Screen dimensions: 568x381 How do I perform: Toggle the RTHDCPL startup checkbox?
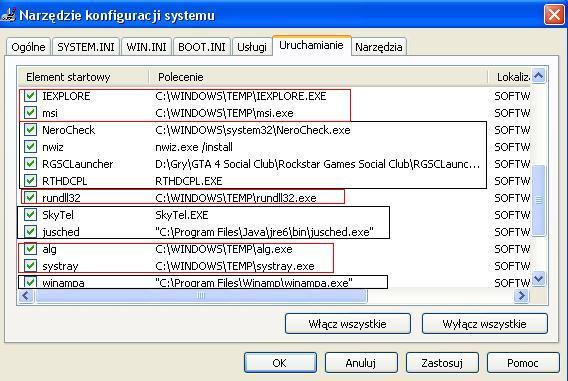click(x=30, y=181)
